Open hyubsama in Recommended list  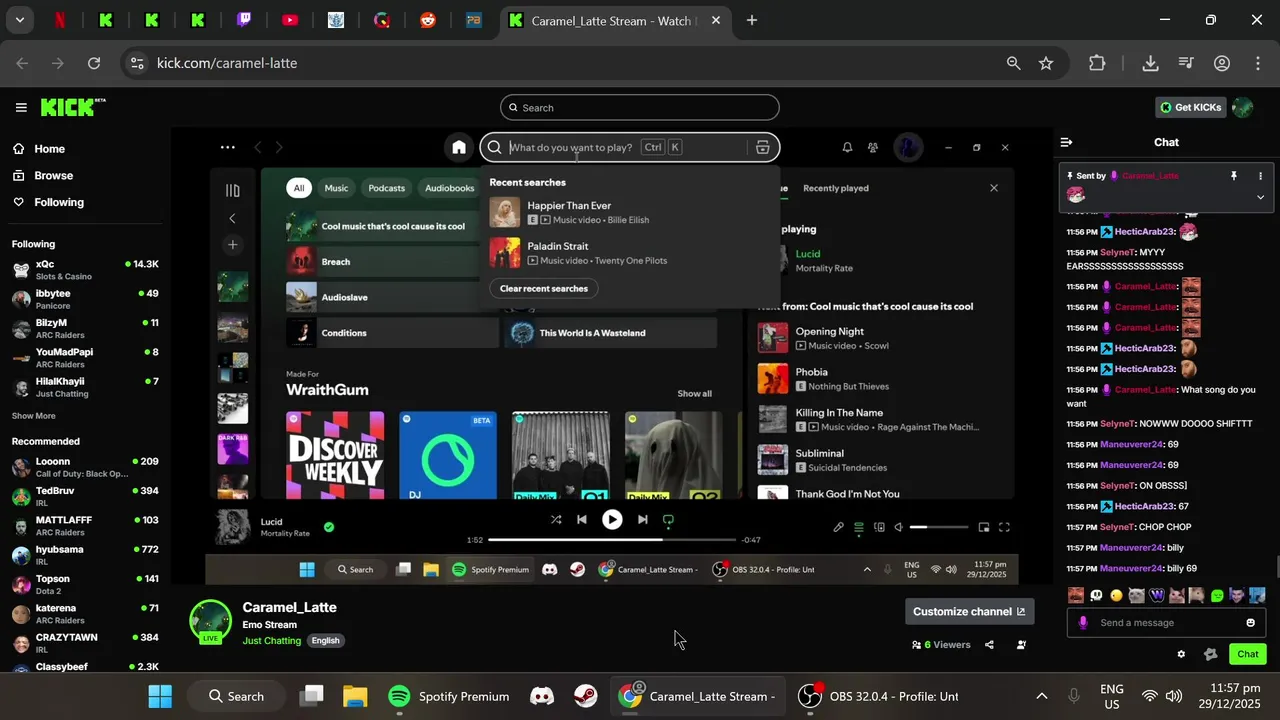pyautogui.click(x=85, y=555)
